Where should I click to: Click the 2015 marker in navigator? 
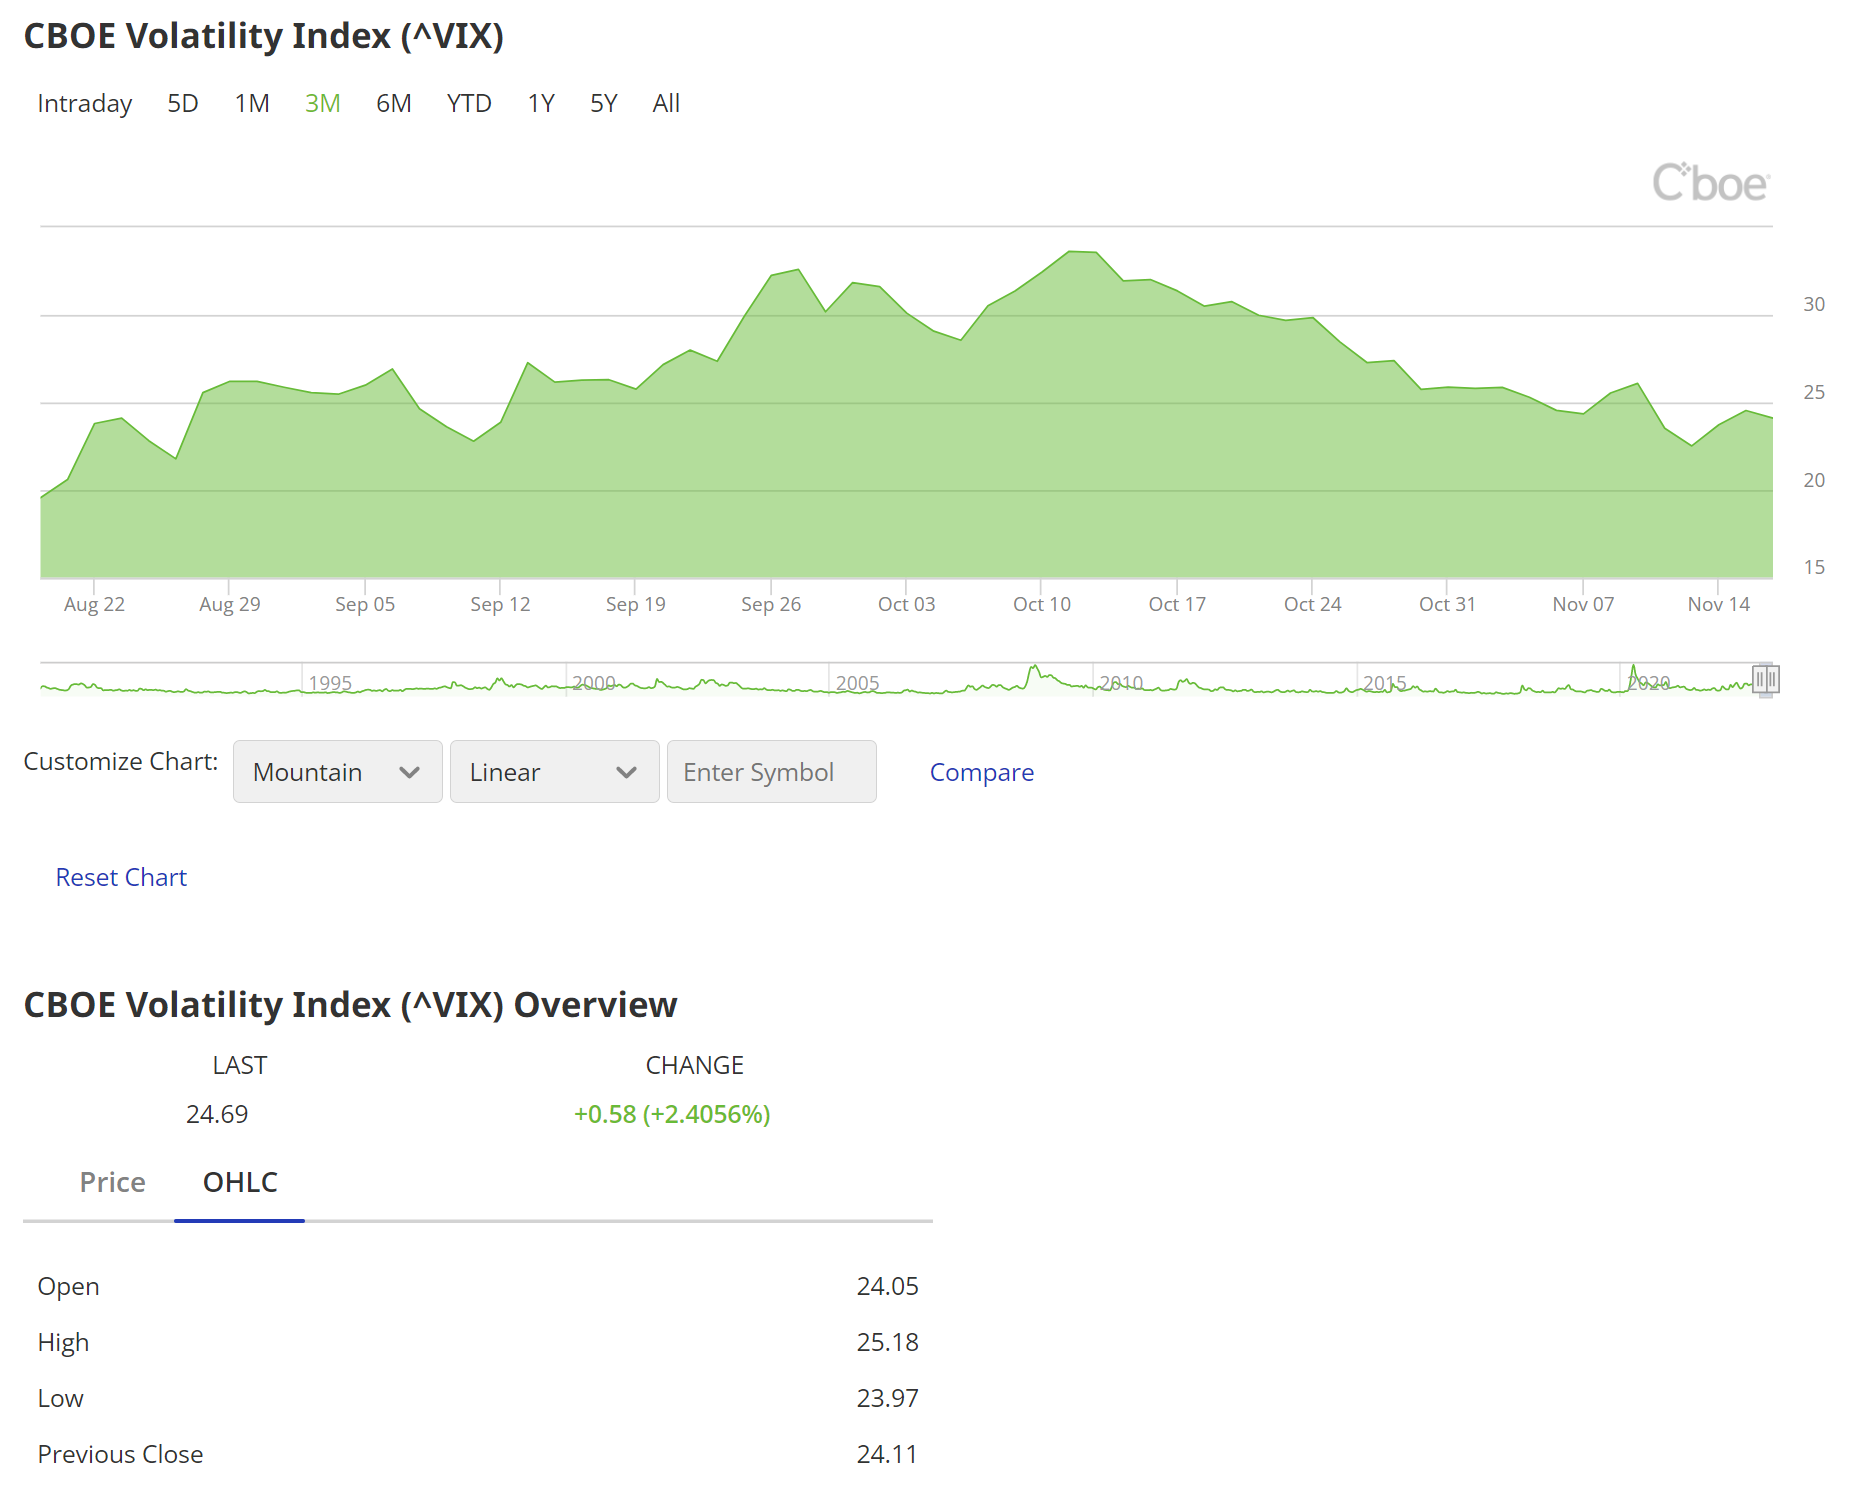click(x=1385, y=683)
